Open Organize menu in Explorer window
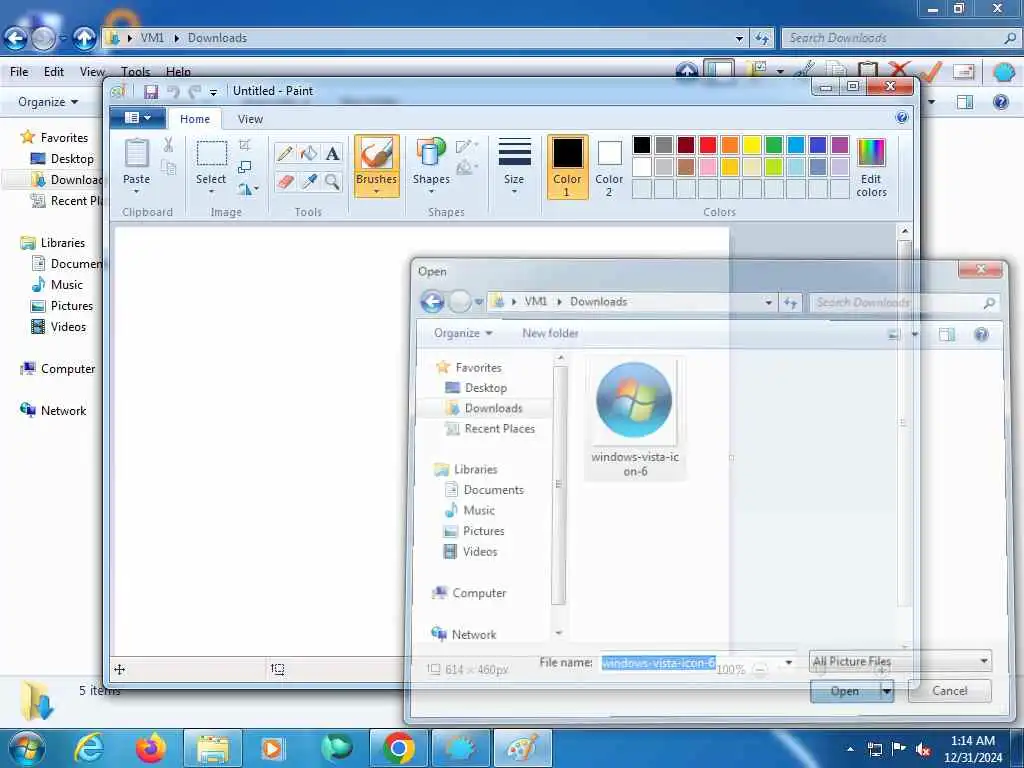This screenshot has height=768, width=1024. point(48,102)
